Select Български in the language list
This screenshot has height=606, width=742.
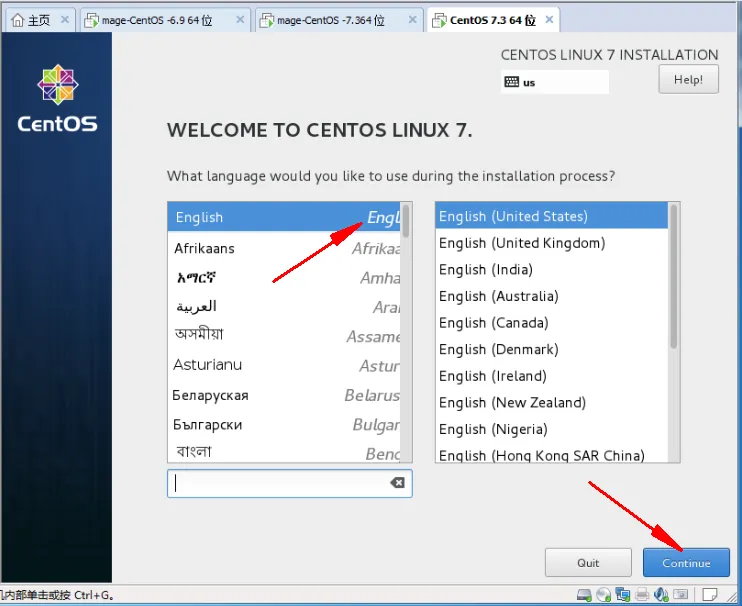click(x=284, y=424)
